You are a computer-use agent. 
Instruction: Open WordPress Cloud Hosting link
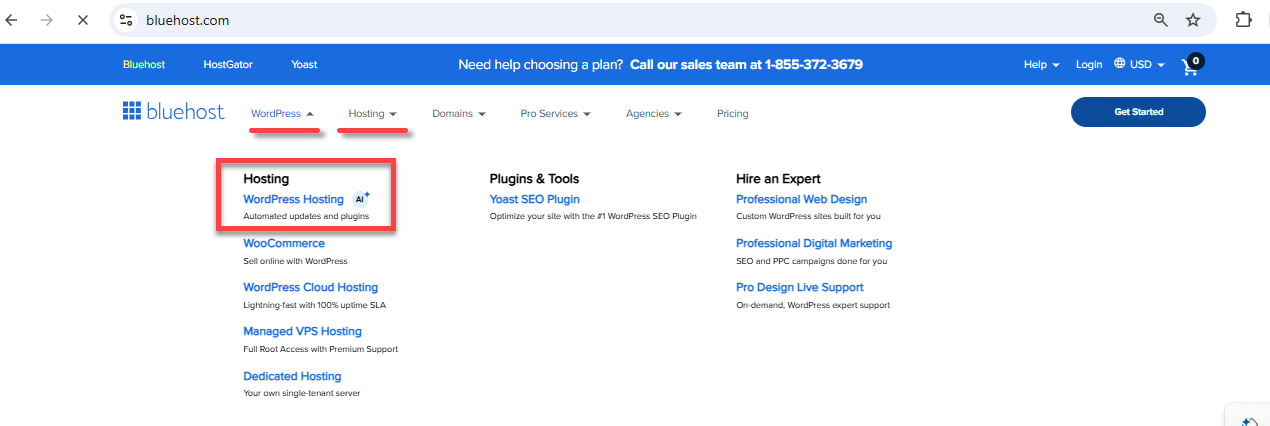311,287
